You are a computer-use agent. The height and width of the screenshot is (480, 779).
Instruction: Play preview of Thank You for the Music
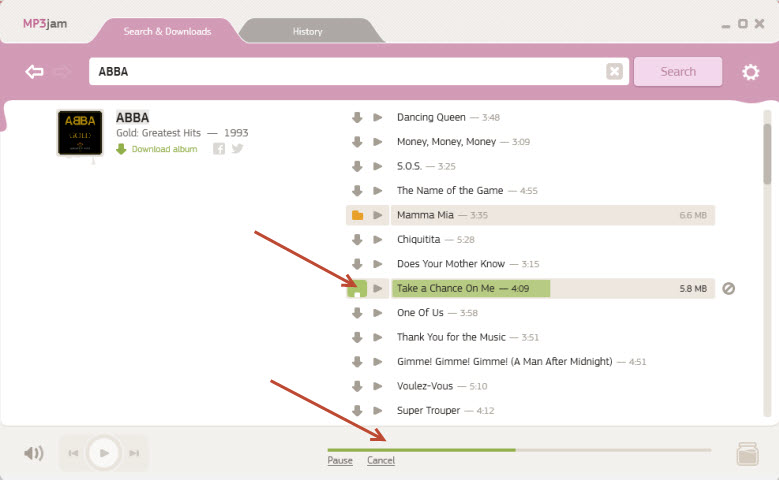[378, 337]
